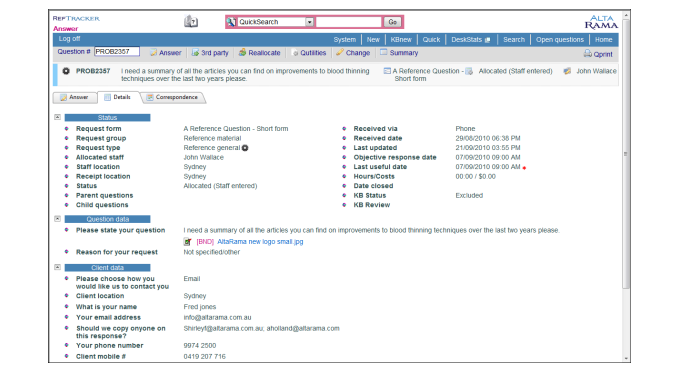Open AltaRama new logo small.jpg link
The height and width of the screenshot is (373, 687).
[x=260, y=242]
